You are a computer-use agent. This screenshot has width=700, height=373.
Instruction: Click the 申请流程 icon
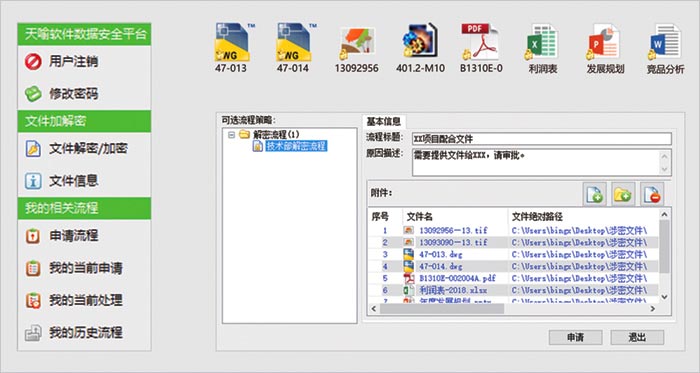click(33, 236)
